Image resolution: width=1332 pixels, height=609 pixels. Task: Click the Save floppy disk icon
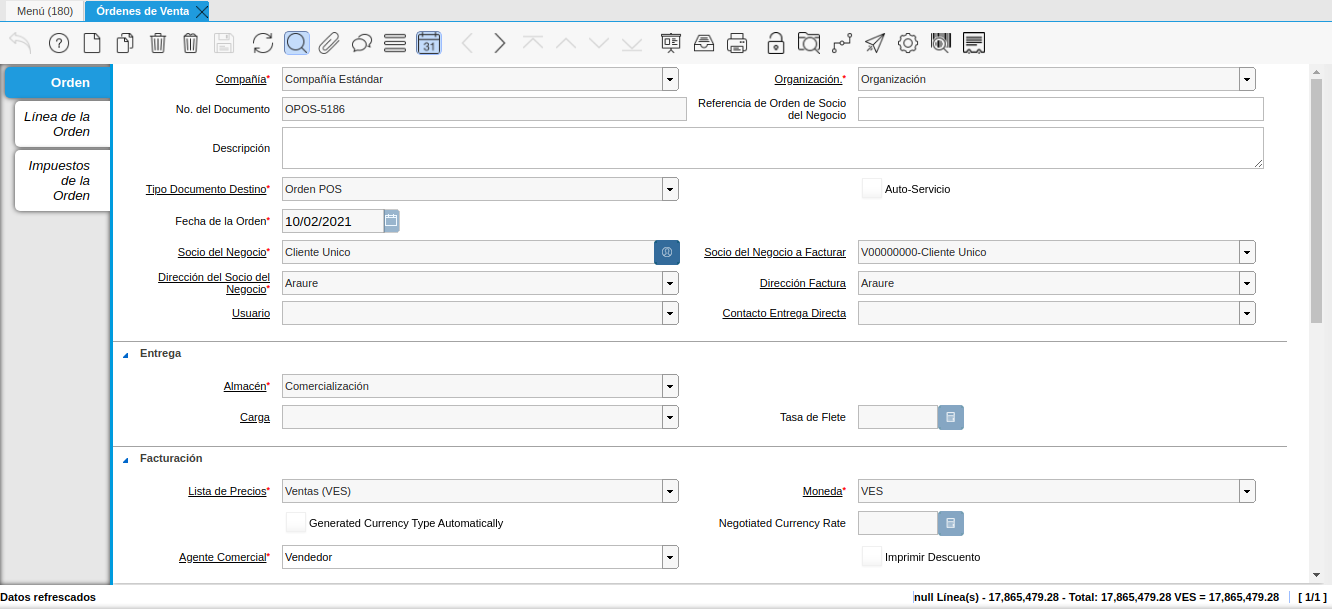(x=224, y=43)
